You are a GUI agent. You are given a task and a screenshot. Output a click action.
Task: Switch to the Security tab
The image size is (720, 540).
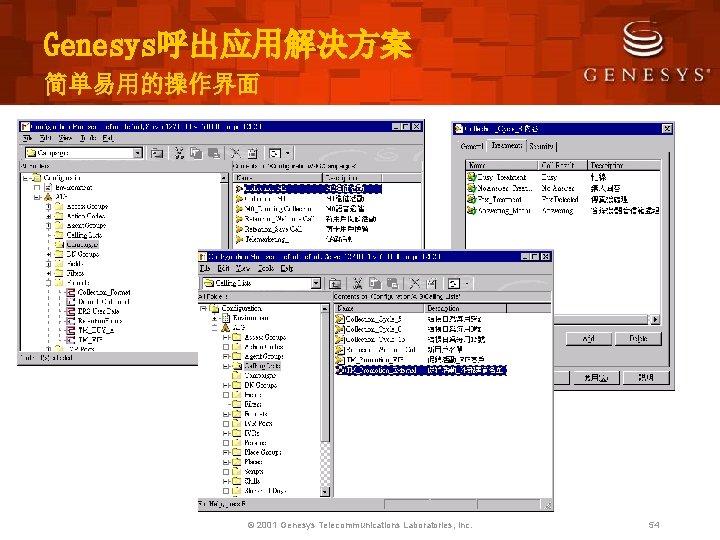[541, 146]
